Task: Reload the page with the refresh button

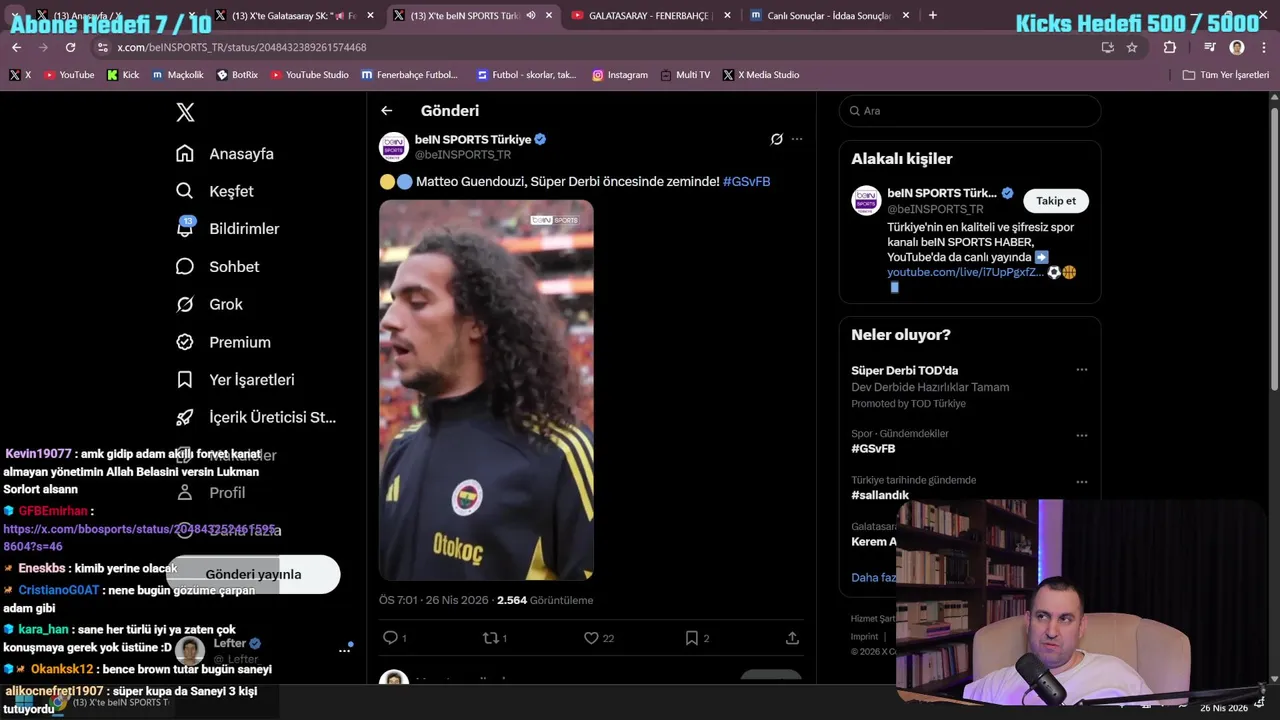Action: (x=70, y=47)
